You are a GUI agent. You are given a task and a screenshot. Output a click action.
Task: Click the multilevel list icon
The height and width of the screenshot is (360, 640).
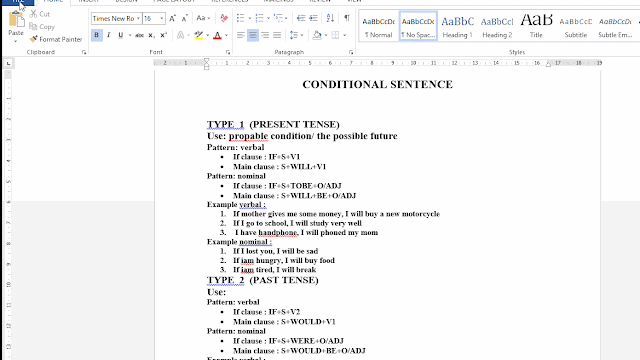pos(278,18)
